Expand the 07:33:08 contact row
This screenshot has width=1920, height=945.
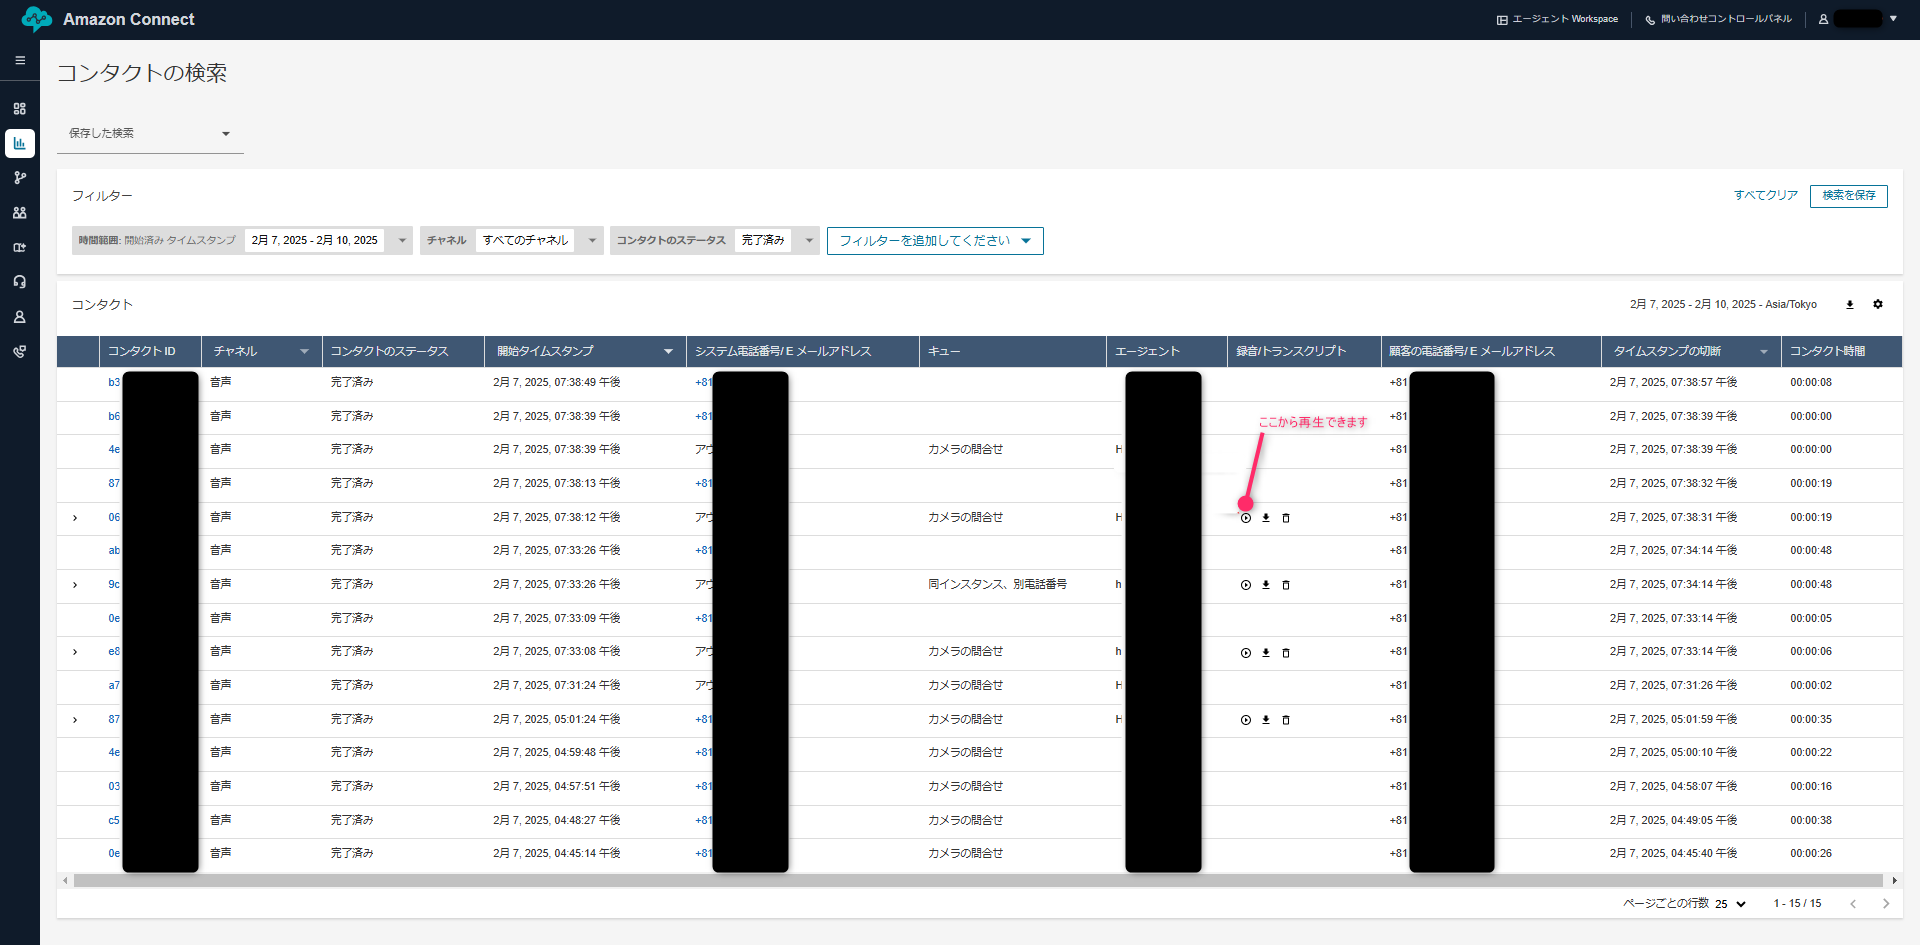[75, 652]
